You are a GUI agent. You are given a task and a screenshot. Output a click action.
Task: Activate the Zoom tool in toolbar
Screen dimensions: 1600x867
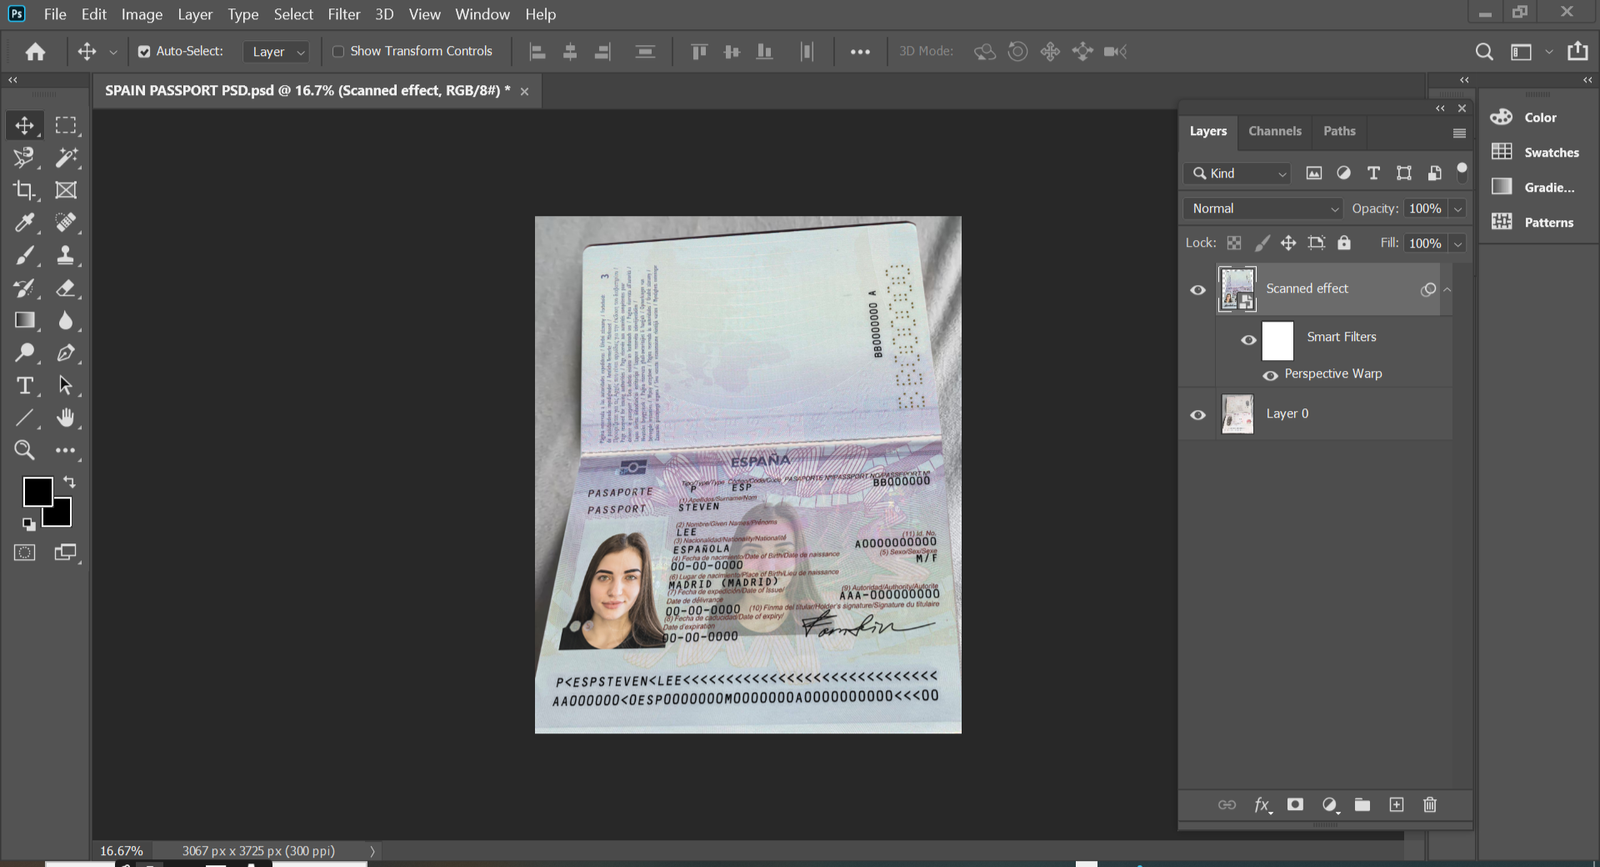pos(24,450)
